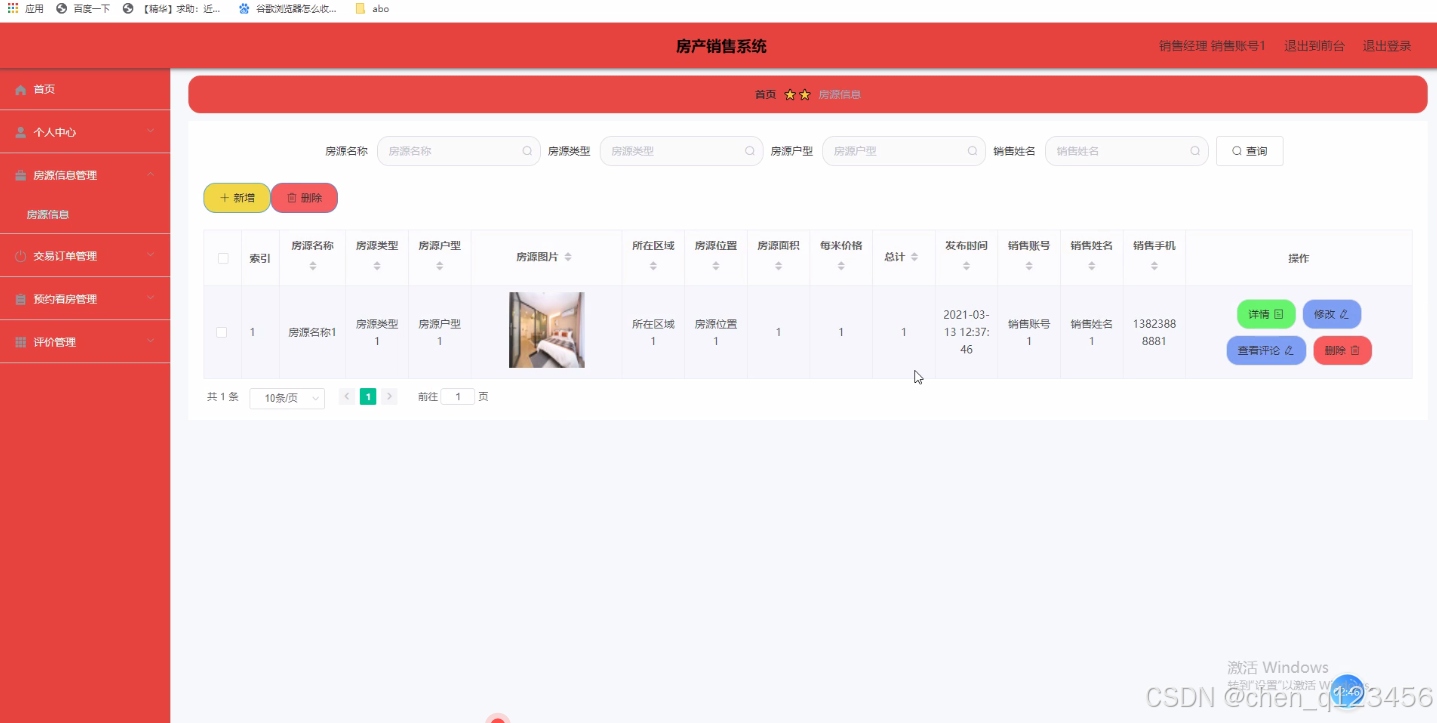Check the checkbox for row 1
This screenshot has width=1437, height=723.
tap(223, 331)
